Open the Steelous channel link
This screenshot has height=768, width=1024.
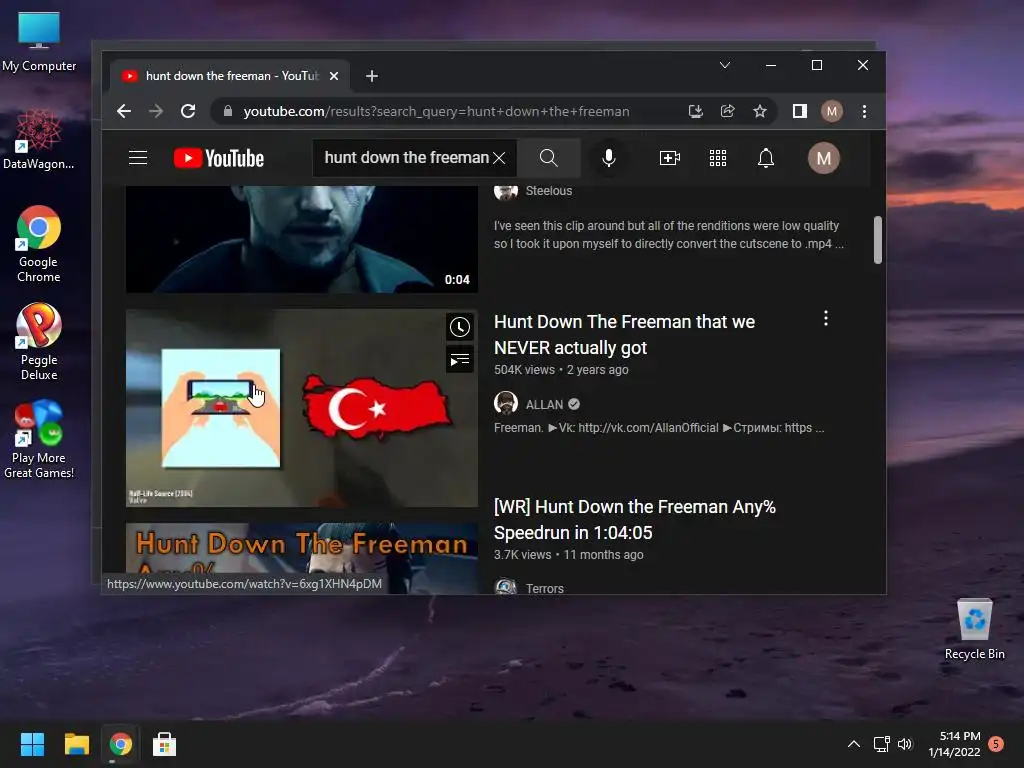549,191
